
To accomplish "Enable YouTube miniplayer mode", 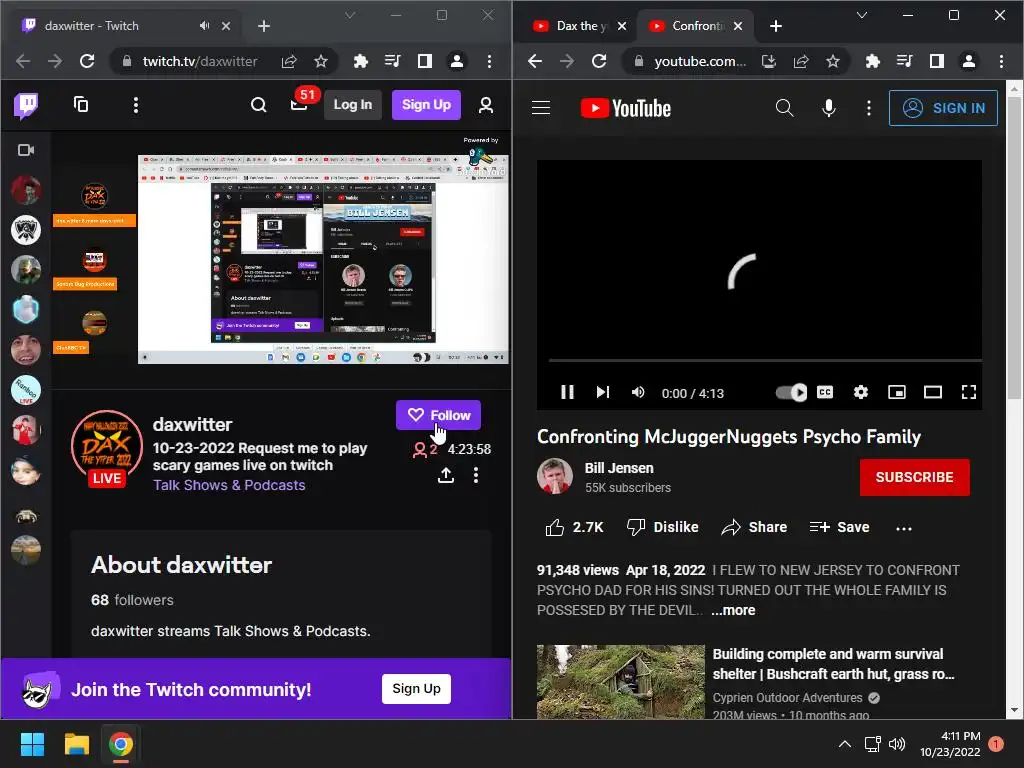I will [x=897, y=392].
